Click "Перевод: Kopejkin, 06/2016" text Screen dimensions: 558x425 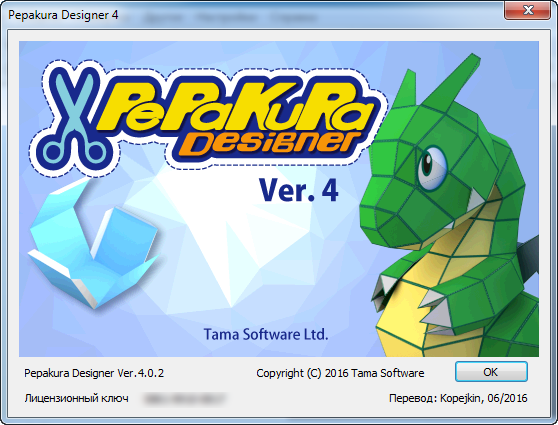point(458,398)
